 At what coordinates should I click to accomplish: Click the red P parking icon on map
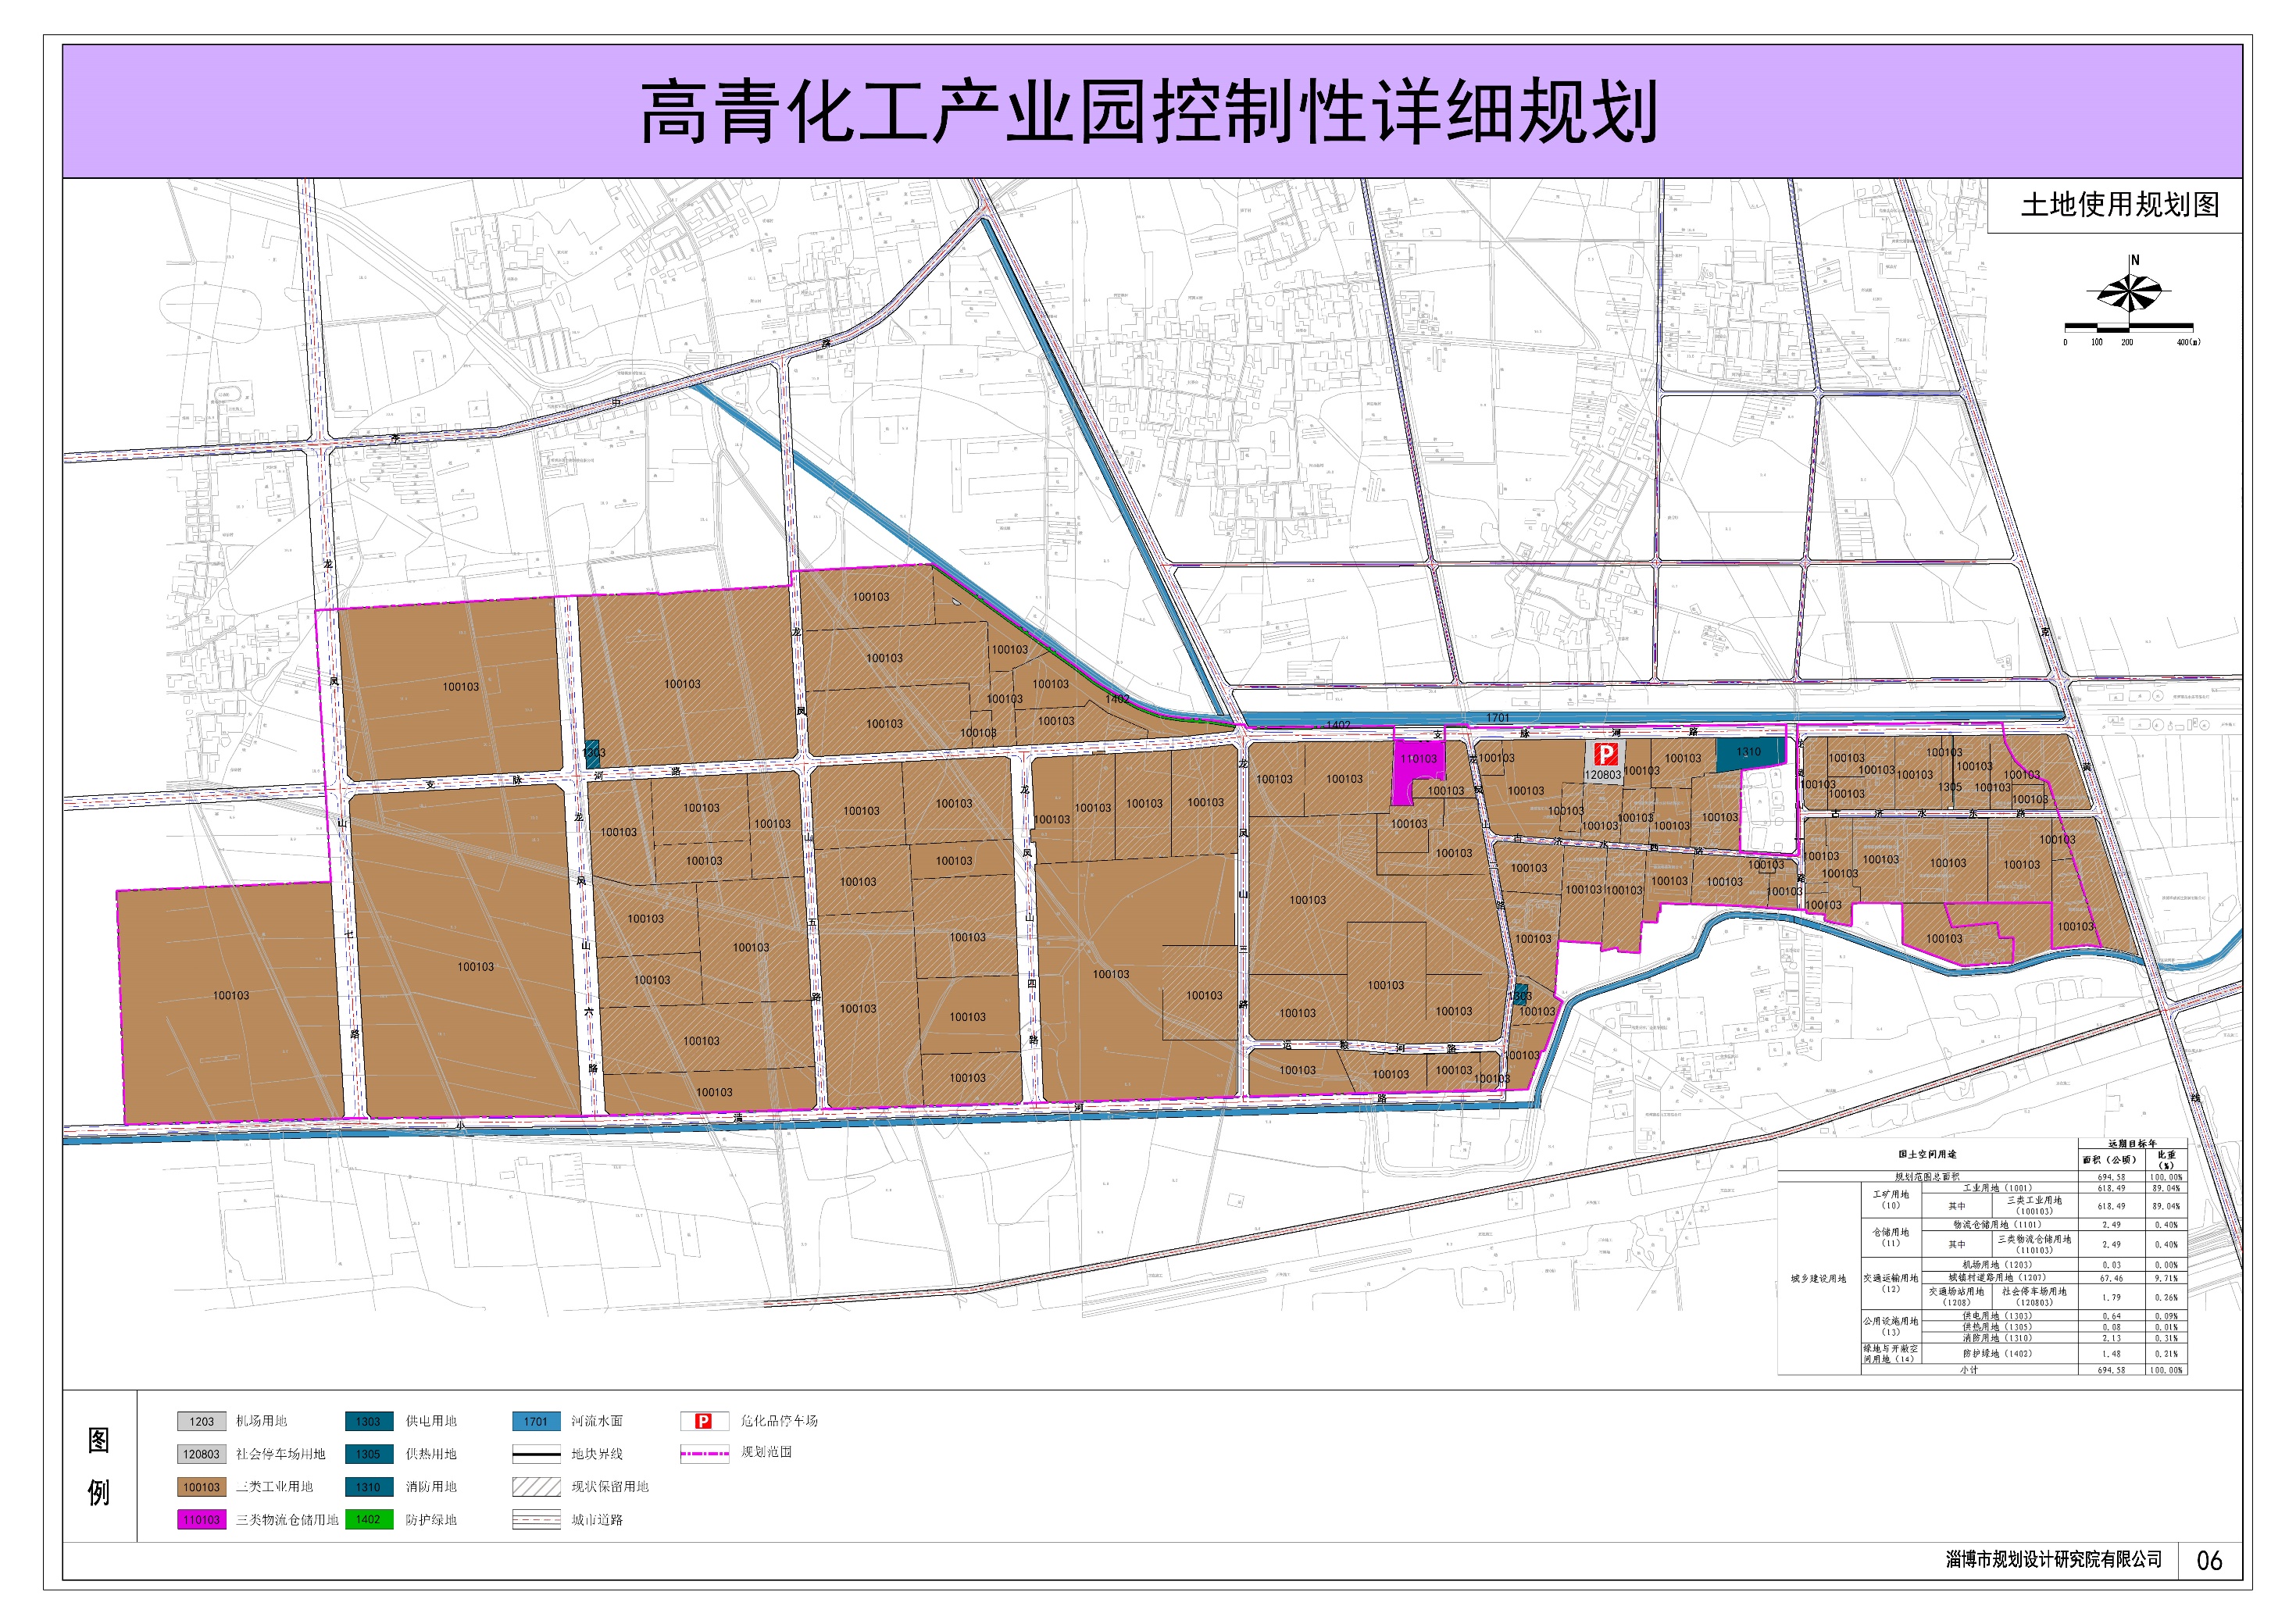point(1605,755)
